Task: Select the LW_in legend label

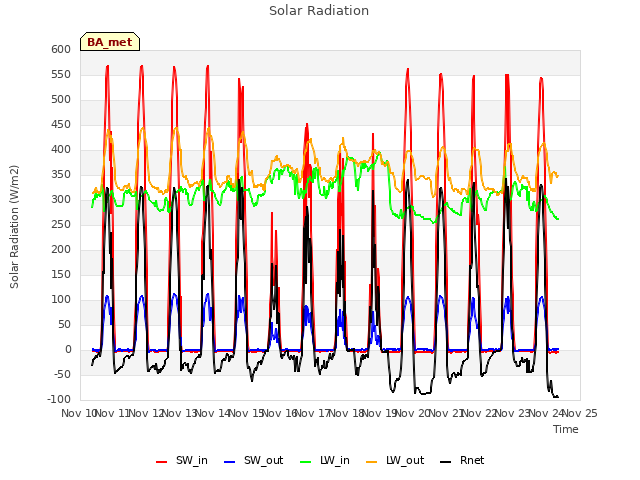Action: [335, 460]
